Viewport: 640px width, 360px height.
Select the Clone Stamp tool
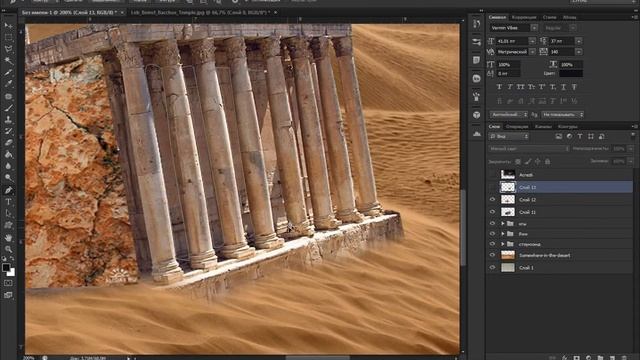point(8,120)
